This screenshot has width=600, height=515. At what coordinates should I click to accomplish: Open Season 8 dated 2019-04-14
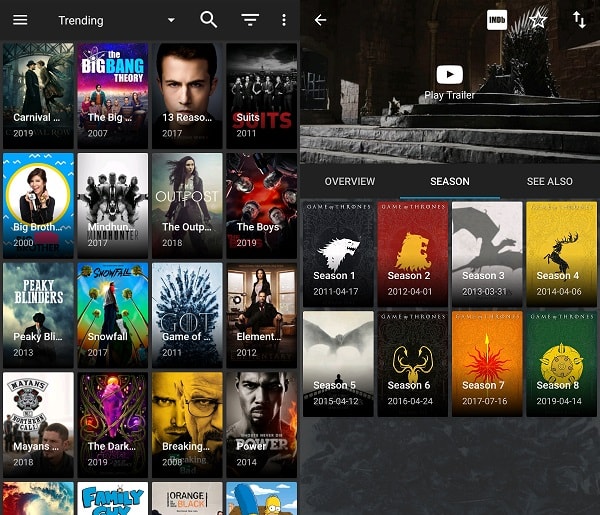point(561,364)
